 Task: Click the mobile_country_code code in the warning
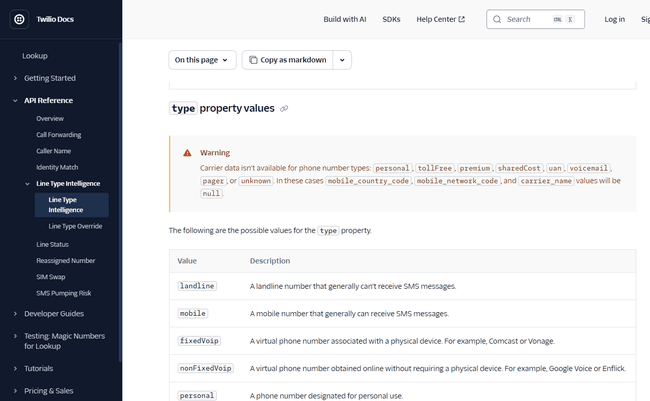(x=369, y=181)
